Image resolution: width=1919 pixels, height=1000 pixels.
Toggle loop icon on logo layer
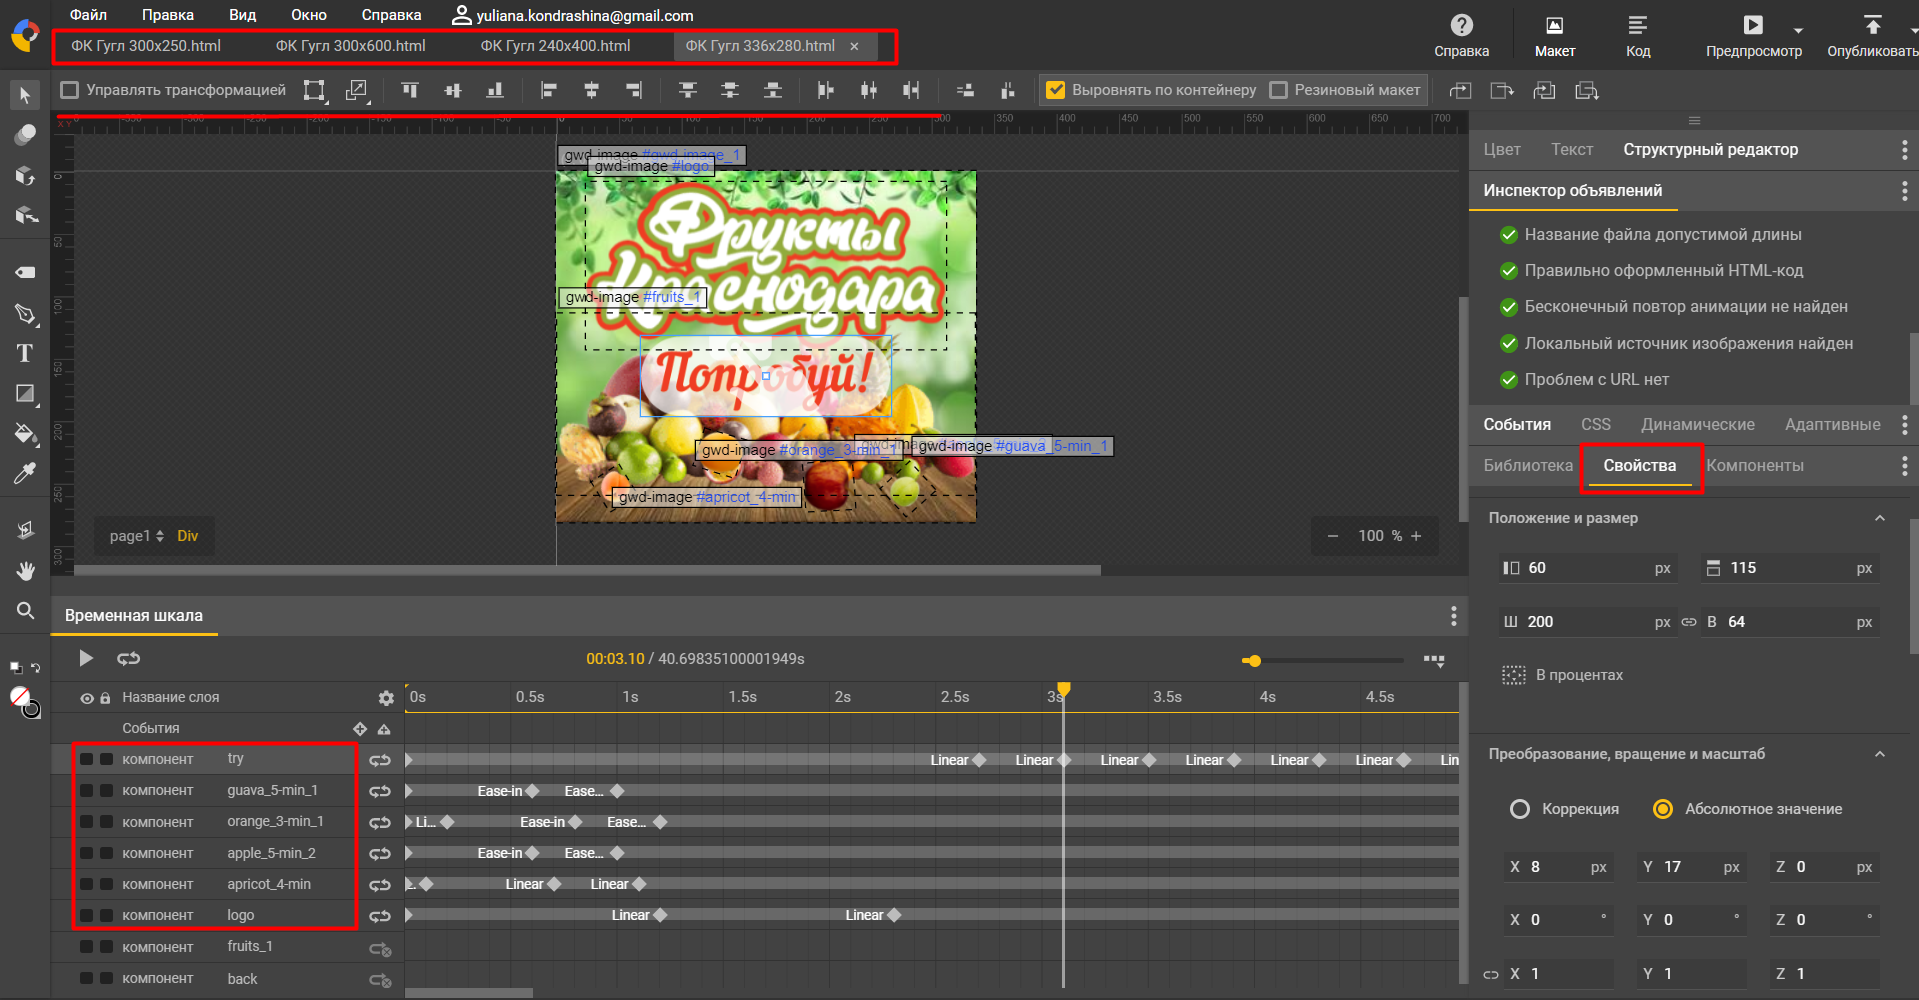[x=380, y=916]
